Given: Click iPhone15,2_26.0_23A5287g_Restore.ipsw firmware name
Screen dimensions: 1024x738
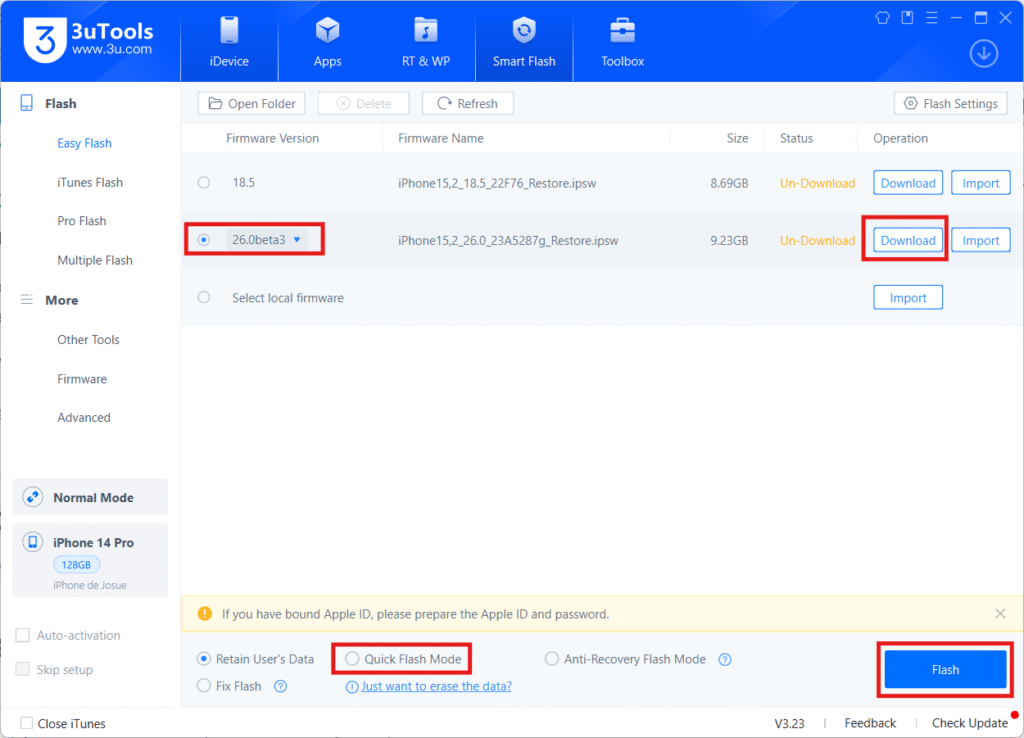Looking at the screenshot, I should tap(508, 240).
